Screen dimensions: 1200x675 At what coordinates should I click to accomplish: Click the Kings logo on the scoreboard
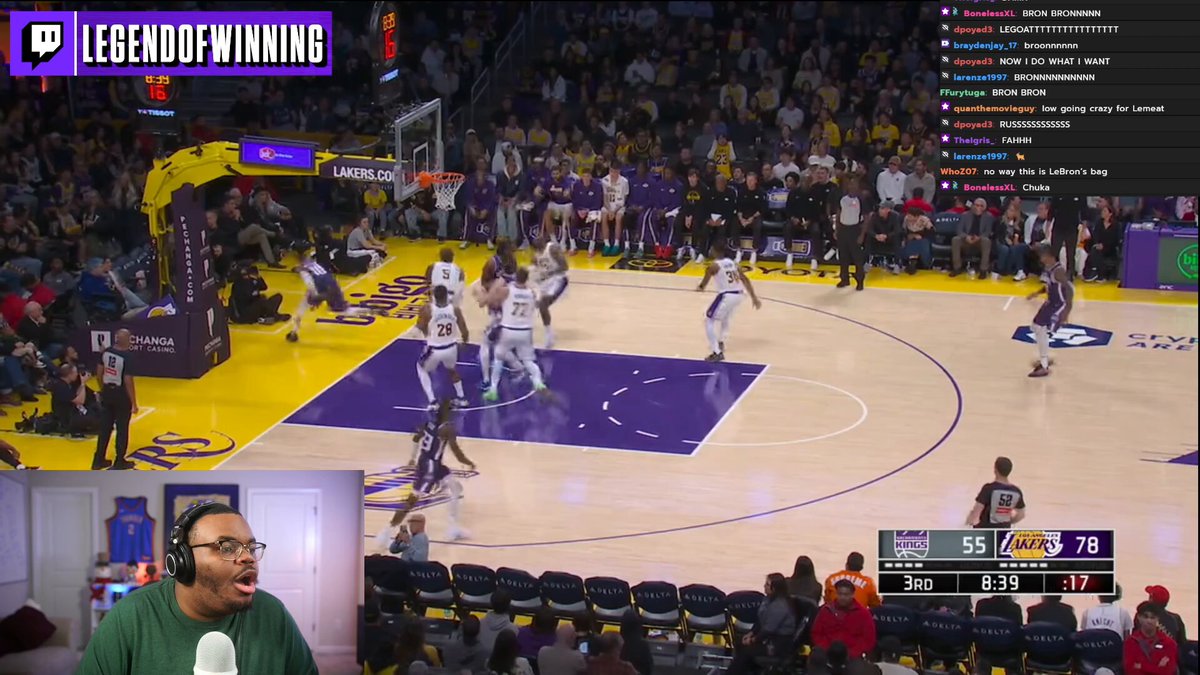click(910, 545)
